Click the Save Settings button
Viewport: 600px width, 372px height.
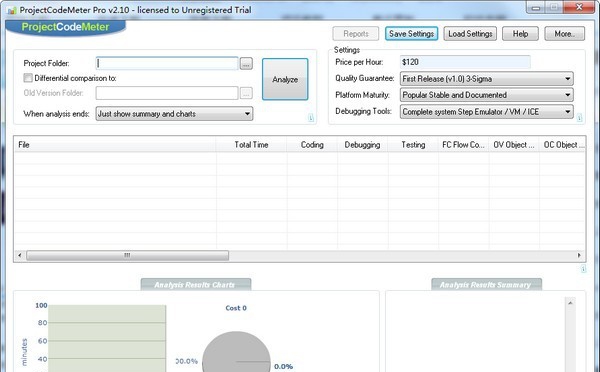pos(411,34)
